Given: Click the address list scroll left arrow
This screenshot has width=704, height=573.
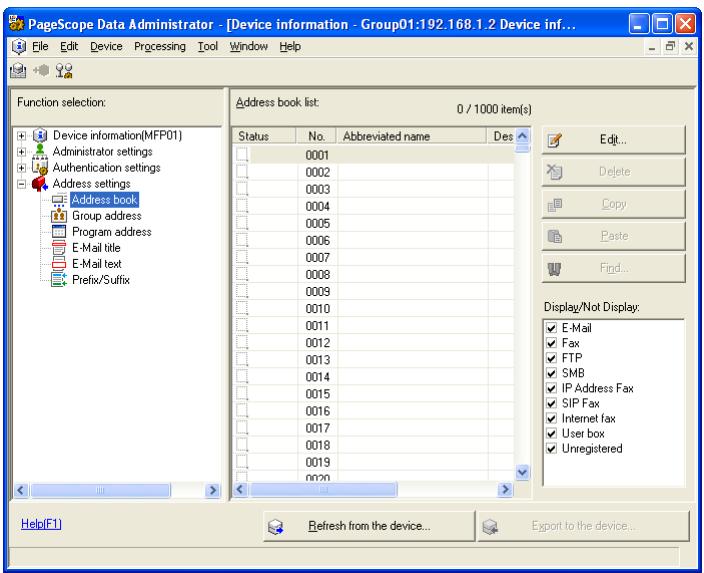Looking at the screenshot, I should coord(240,489).
